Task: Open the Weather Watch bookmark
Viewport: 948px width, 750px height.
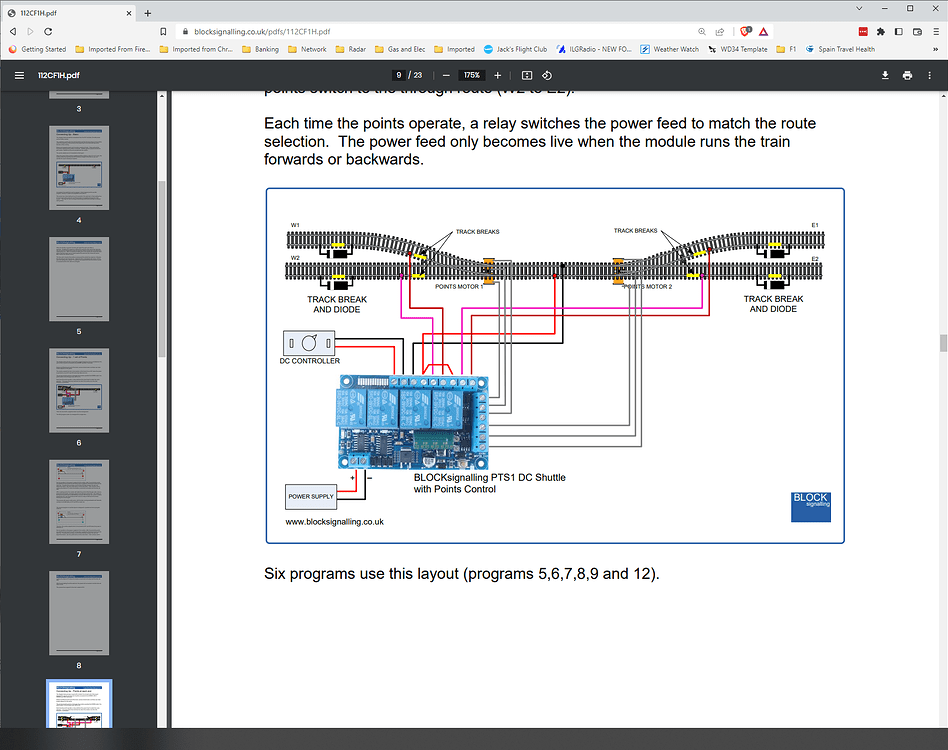Action: click(668, 48)
